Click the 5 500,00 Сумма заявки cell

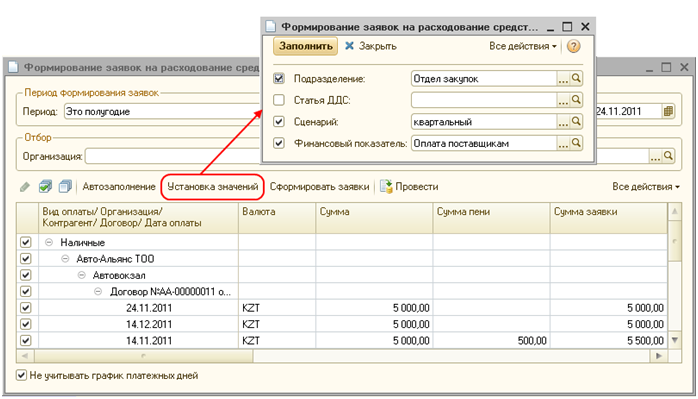(609, 341)
